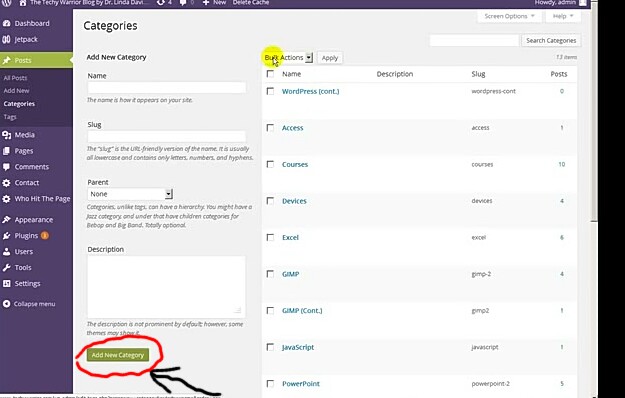
Task: Sort by the Description column header
Action: click(x=395, y=74)
